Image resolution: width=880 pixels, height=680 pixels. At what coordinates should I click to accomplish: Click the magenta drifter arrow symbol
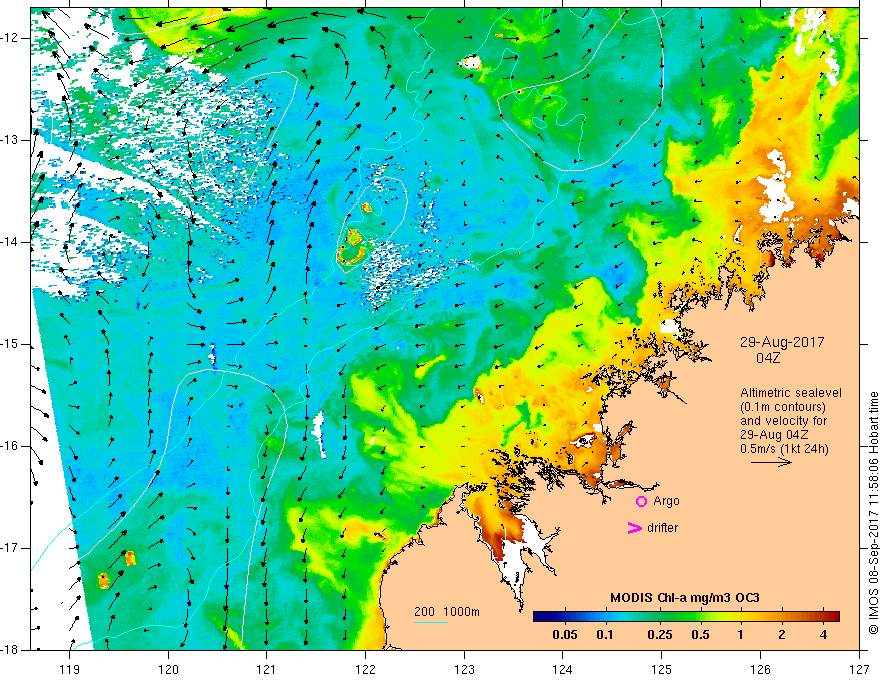tap(634, 528)
